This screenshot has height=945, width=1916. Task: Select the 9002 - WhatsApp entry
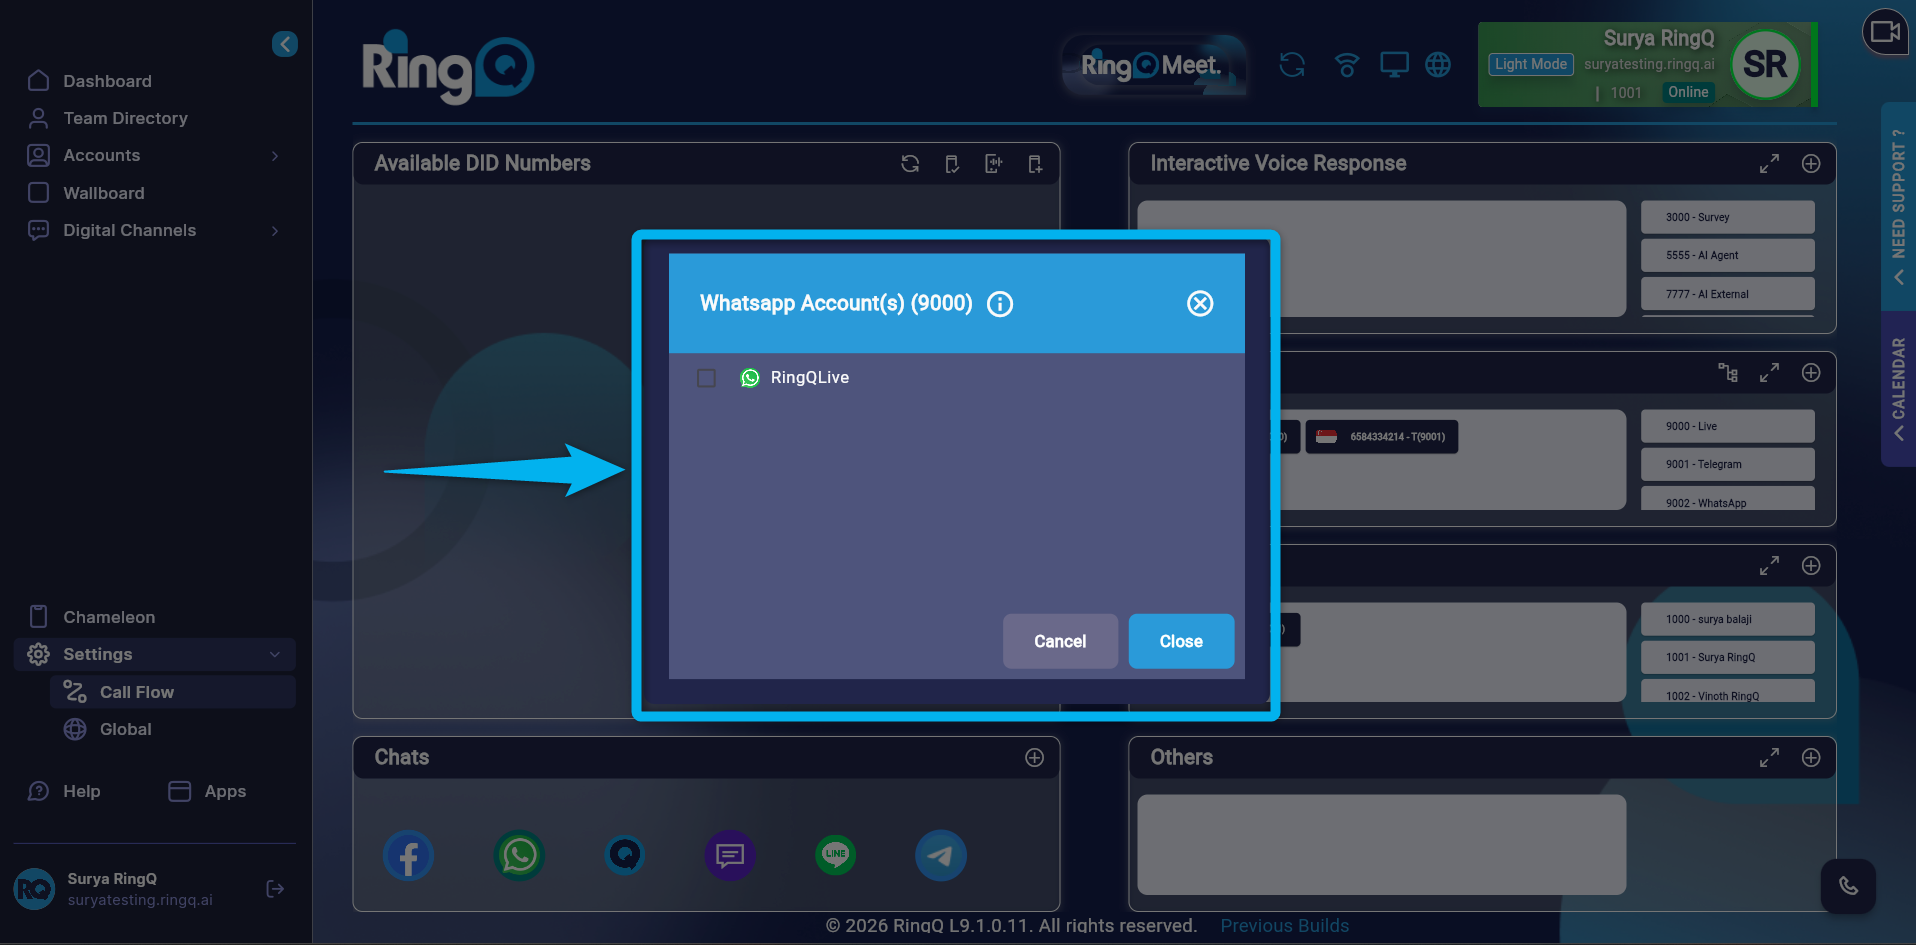1727,499
